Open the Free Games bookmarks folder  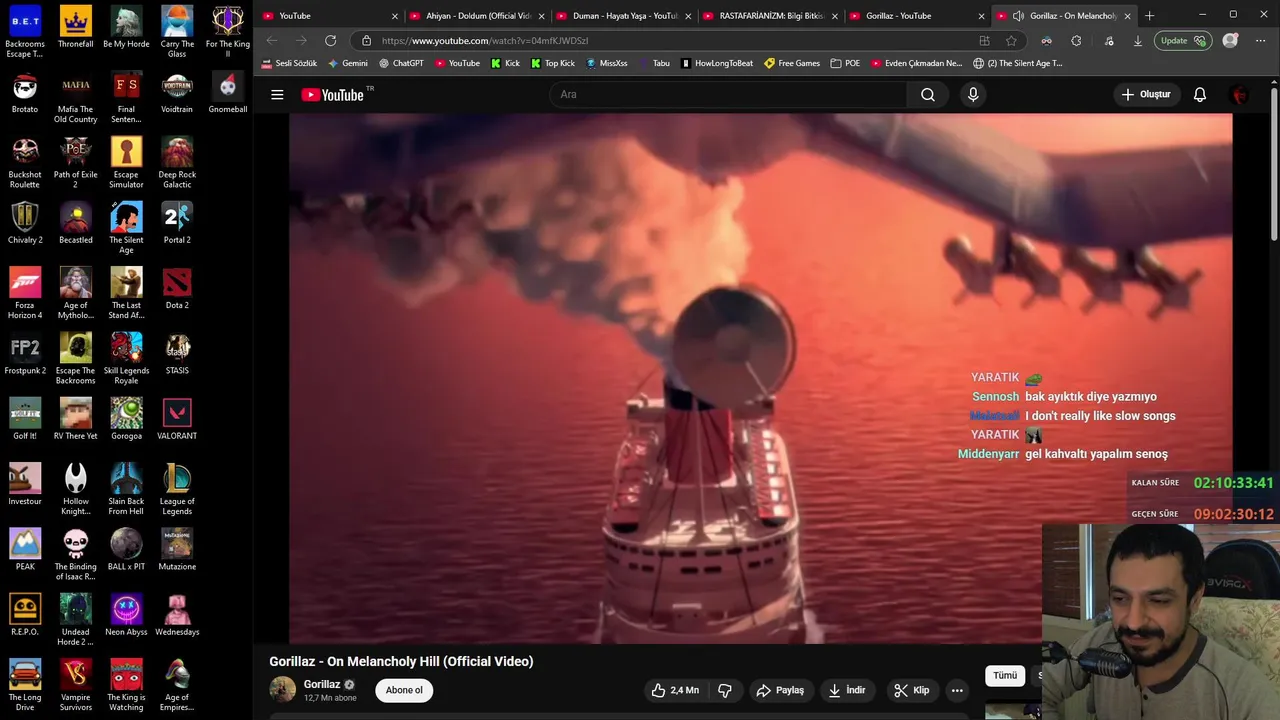coord(792,63)
